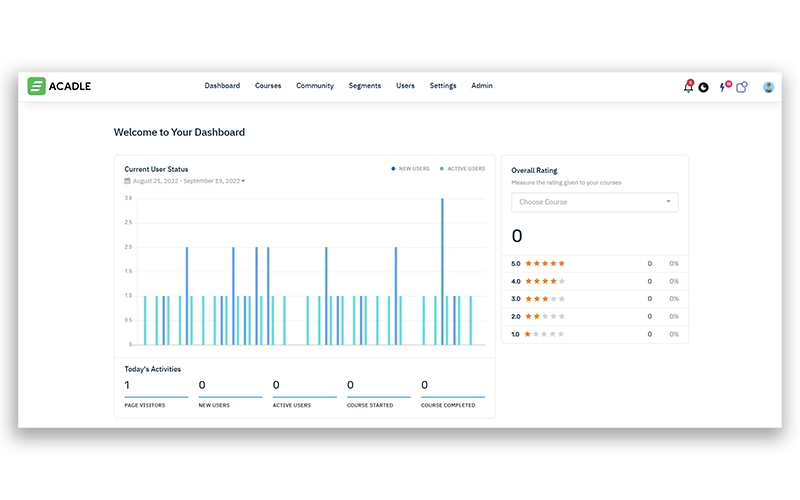Open the Community menu

(315, 86)
